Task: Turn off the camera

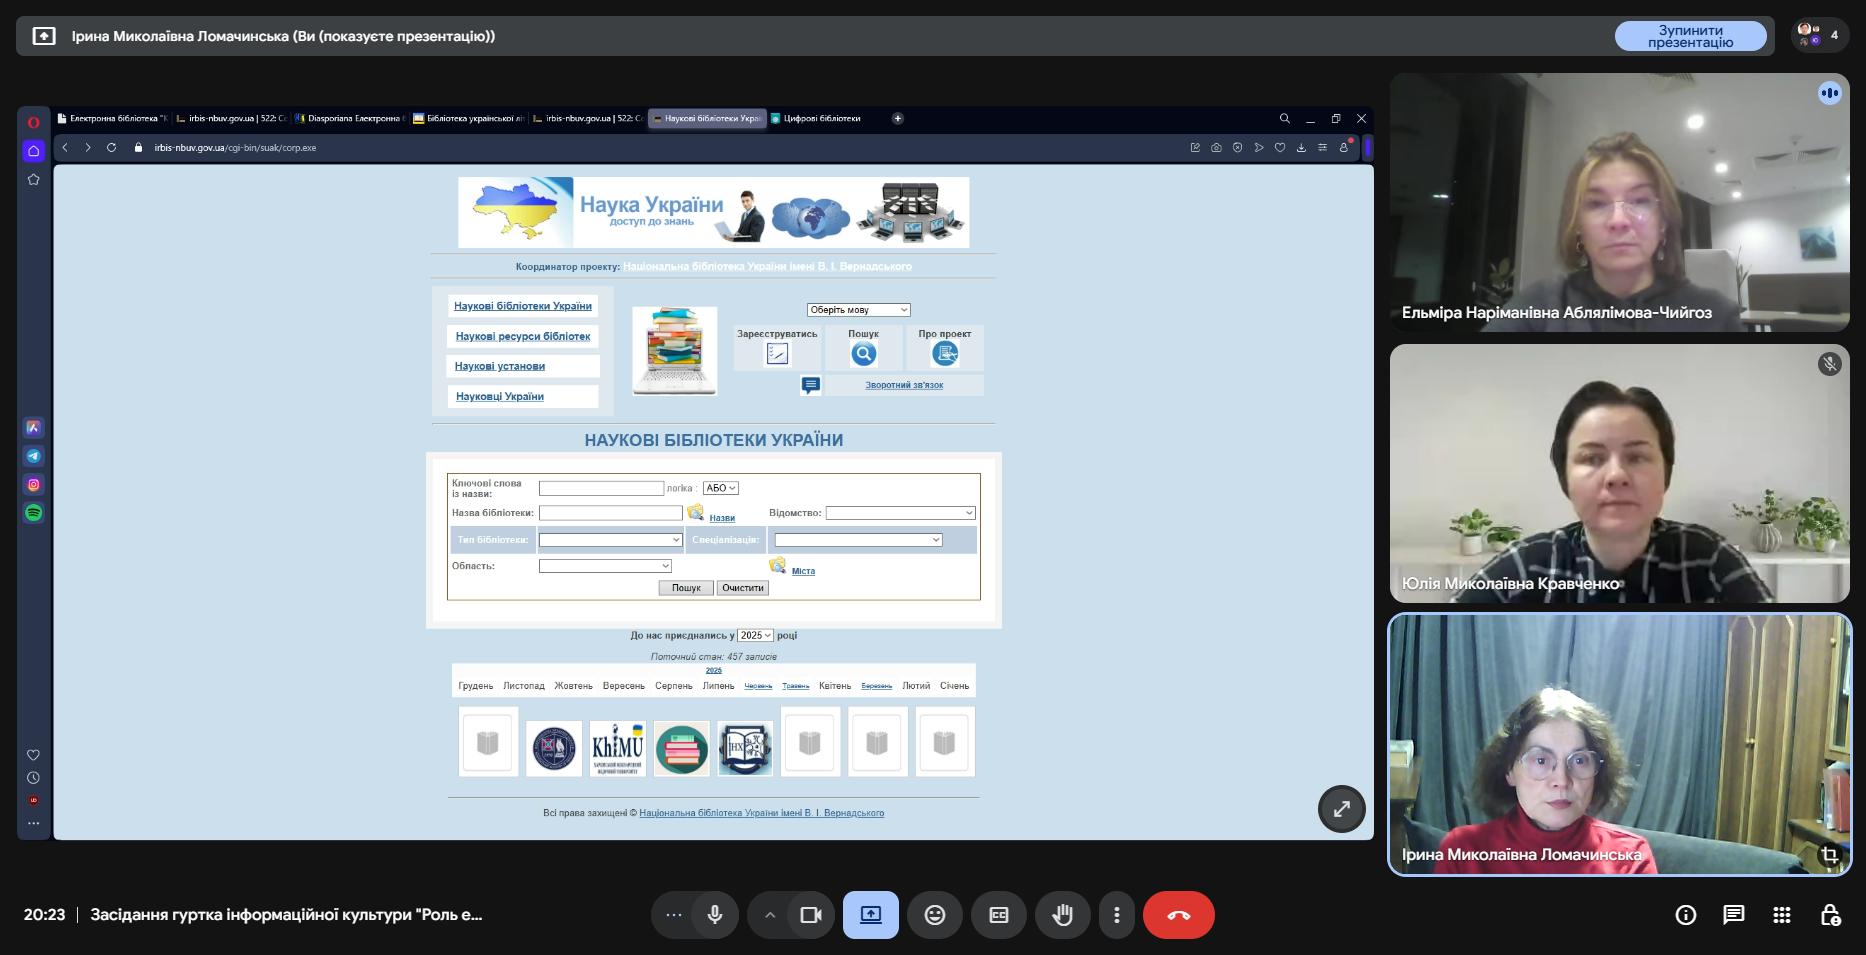Action: point(810,915)
